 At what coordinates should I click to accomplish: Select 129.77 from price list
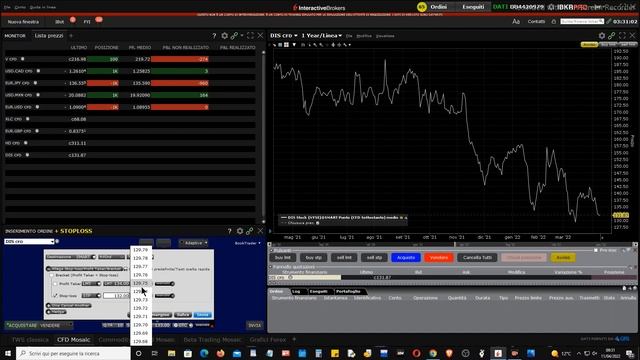tap(141, 267)
